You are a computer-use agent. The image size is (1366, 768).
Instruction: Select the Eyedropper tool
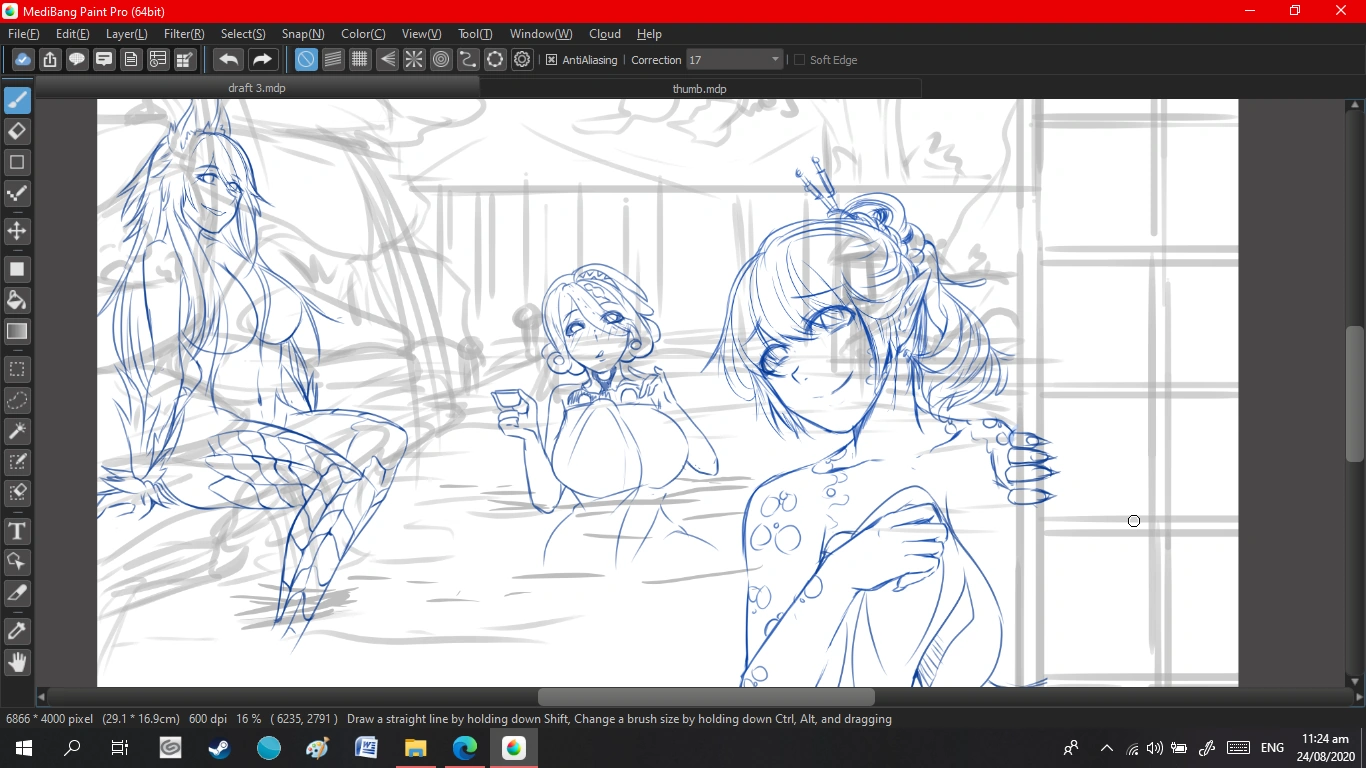(x=17, y=631)
